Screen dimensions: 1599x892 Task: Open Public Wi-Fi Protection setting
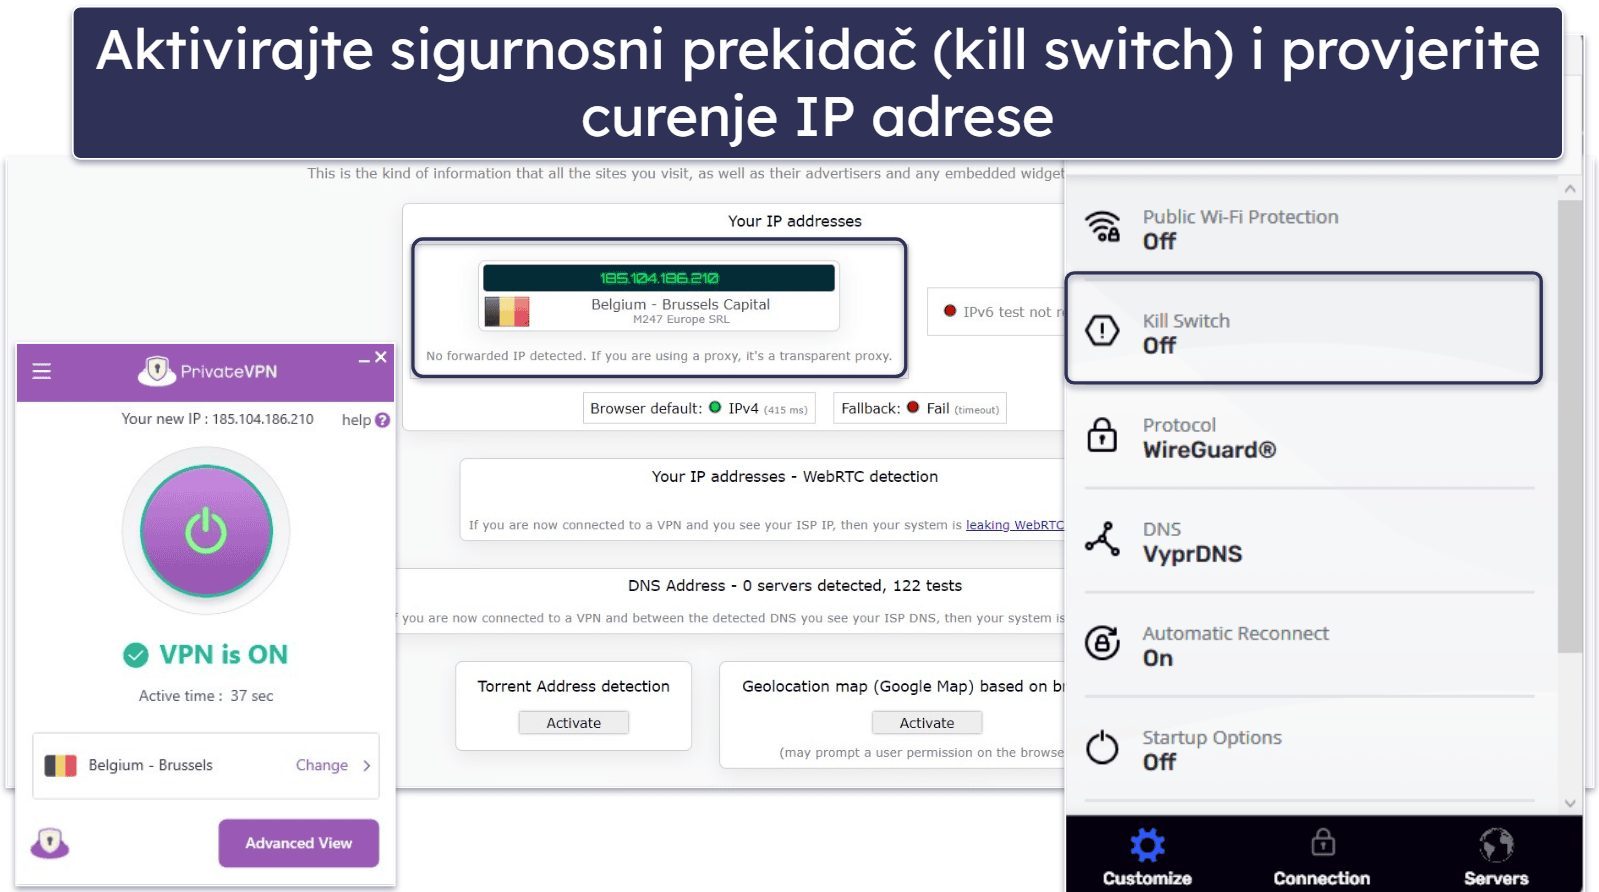[1309, 229]
